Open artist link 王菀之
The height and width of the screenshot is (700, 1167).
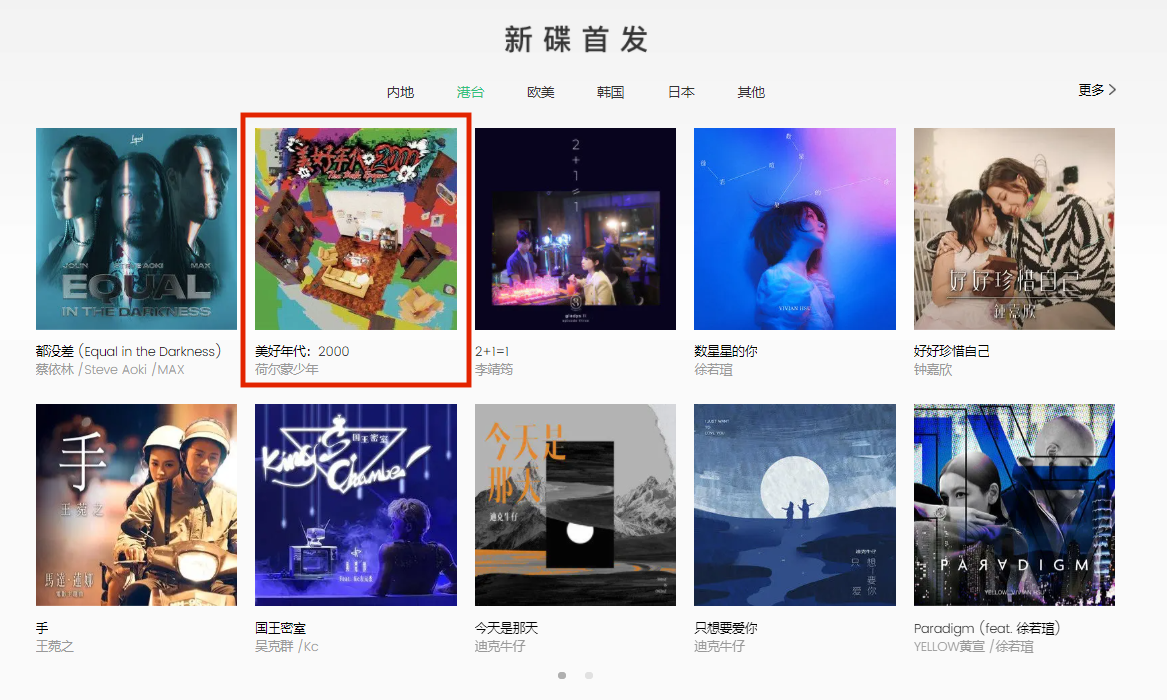click(54, 646)
